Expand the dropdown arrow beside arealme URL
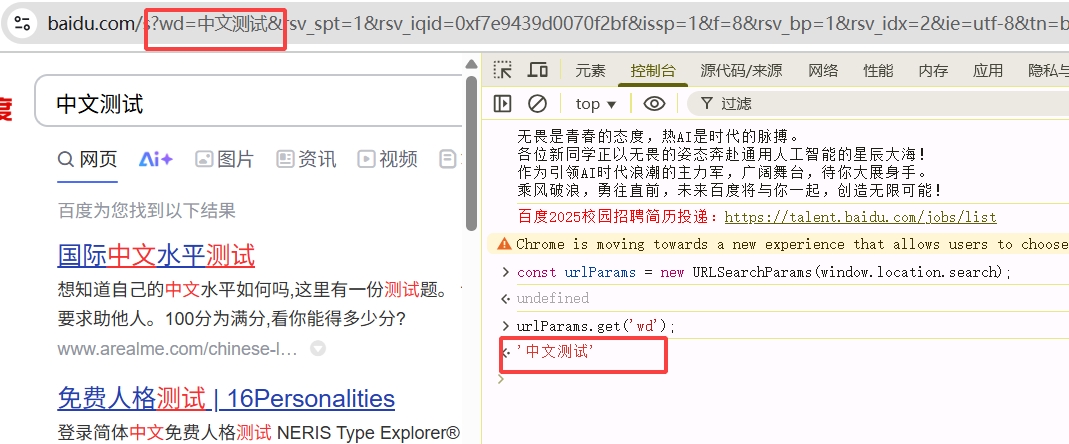This screenshot has height=444, width=1069. coord(318,349)
